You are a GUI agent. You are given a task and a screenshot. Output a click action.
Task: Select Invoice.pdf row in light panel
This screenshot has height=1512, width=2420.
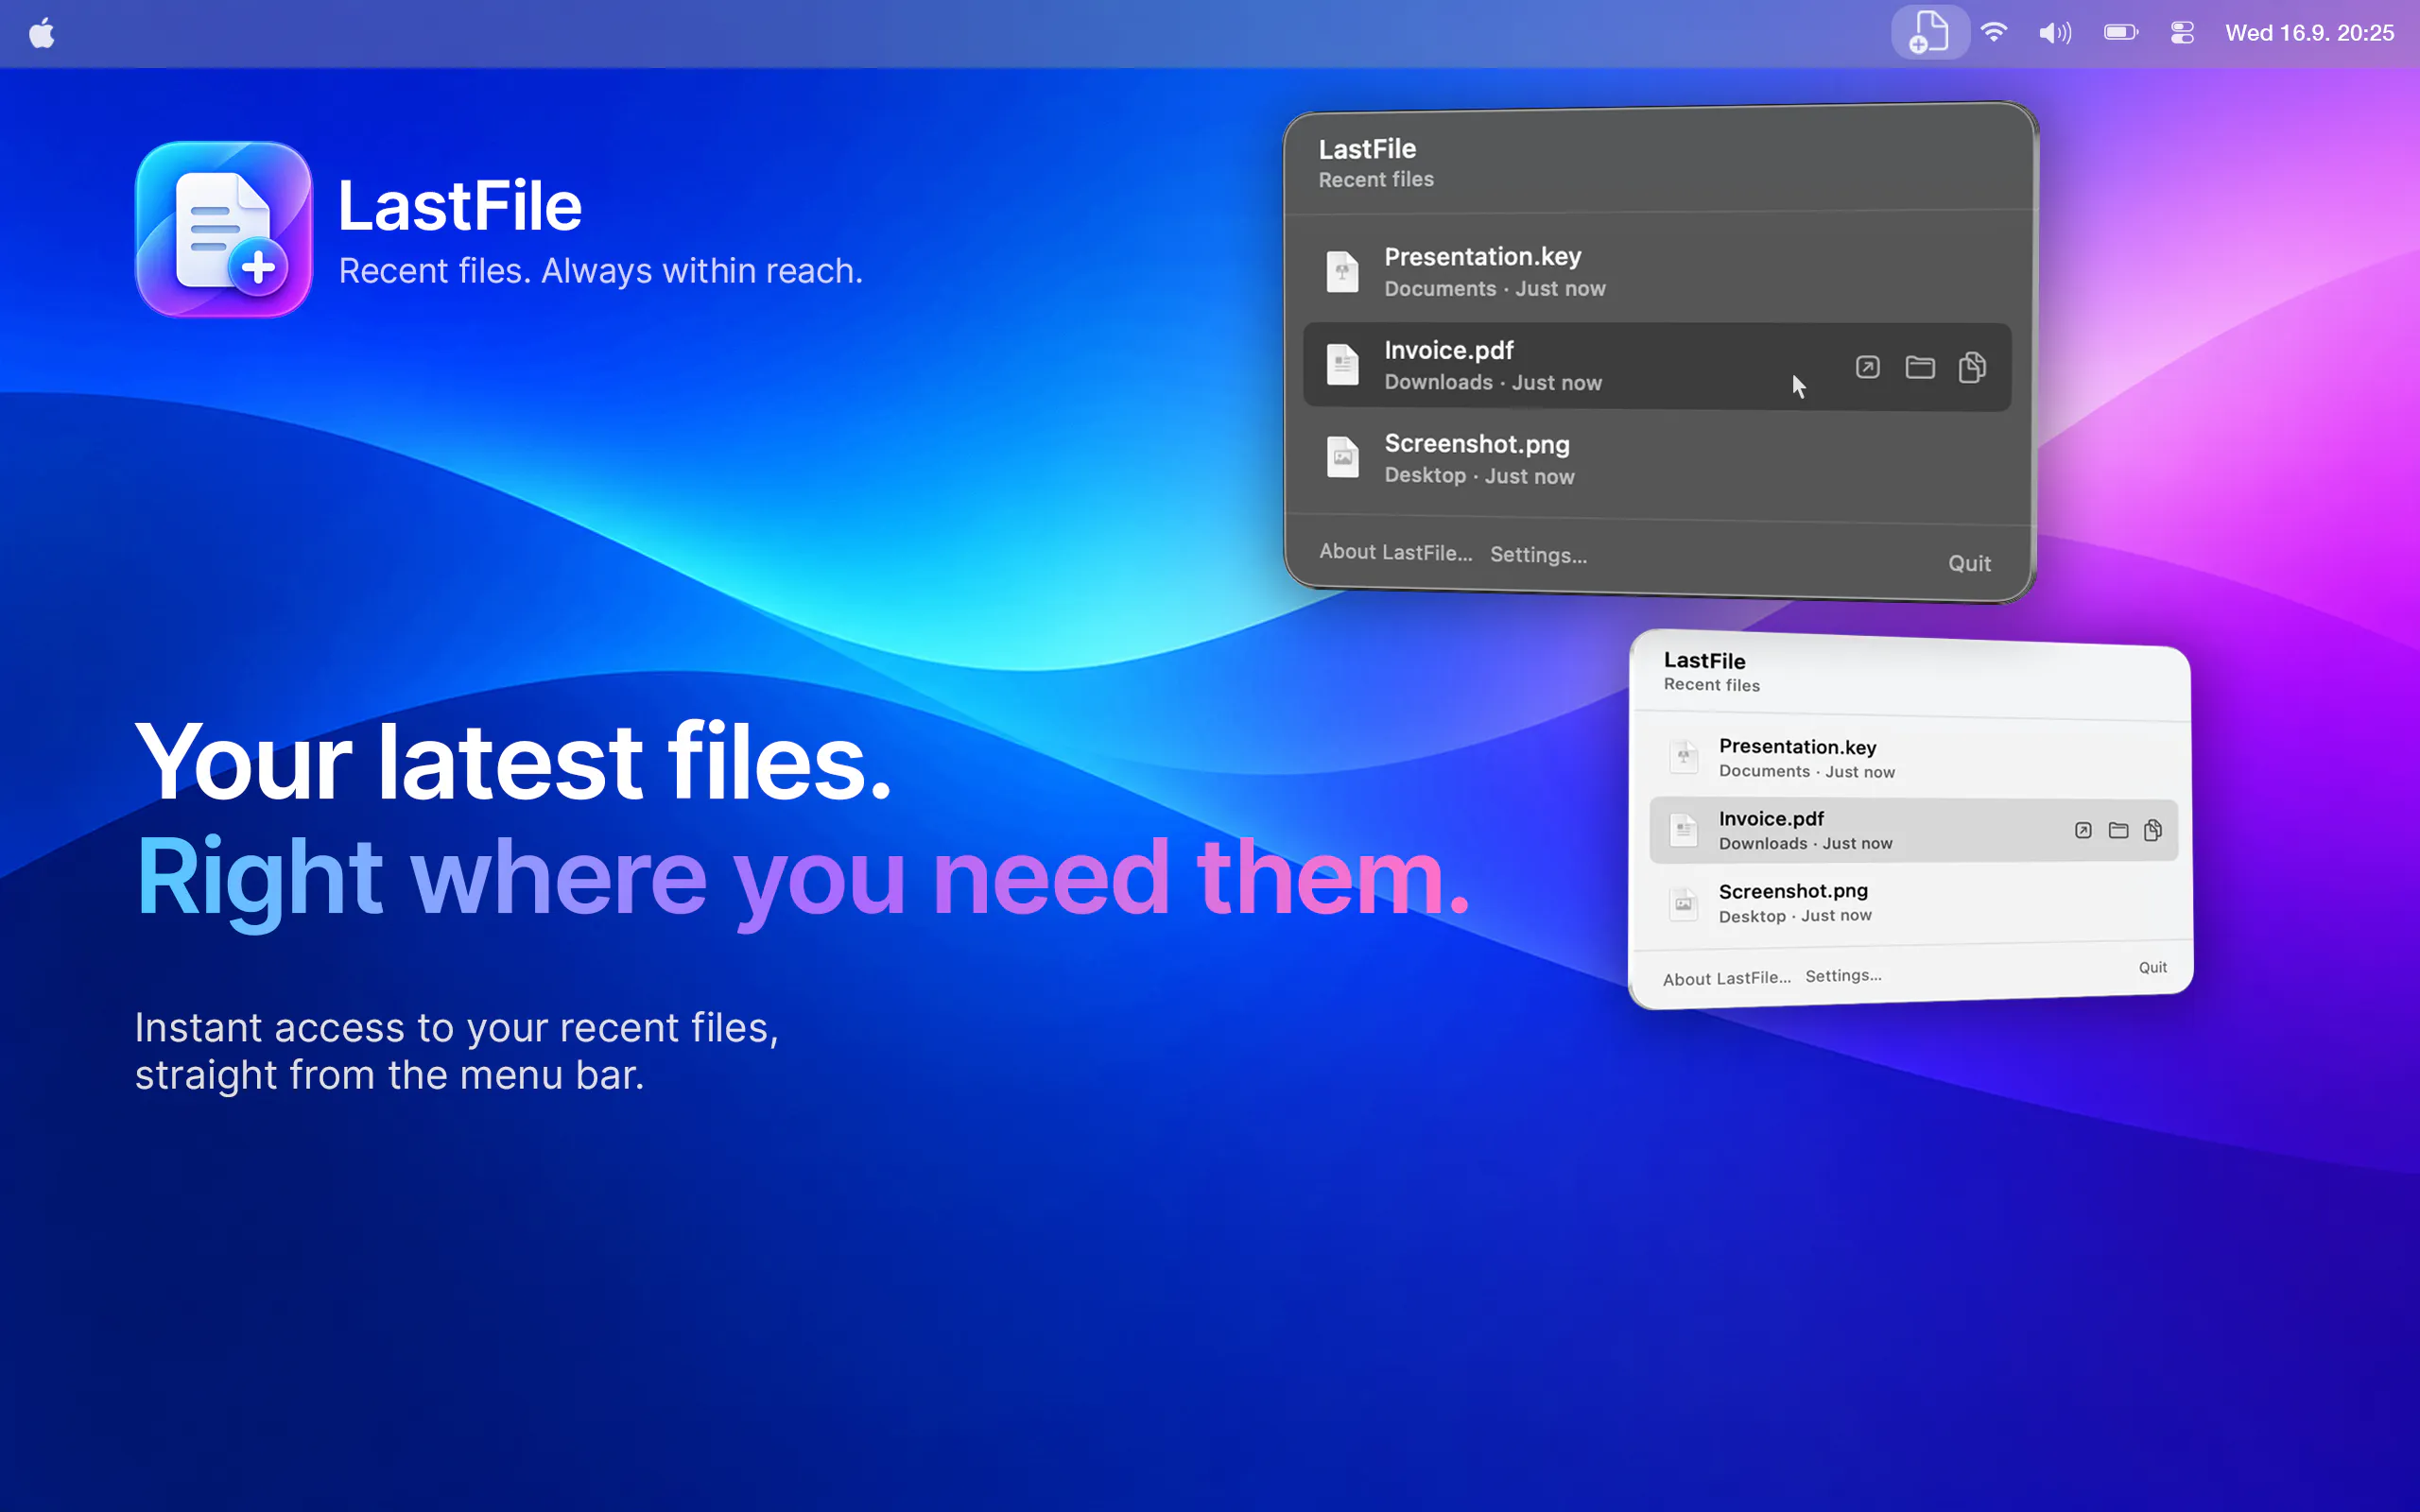[1913, 830]
